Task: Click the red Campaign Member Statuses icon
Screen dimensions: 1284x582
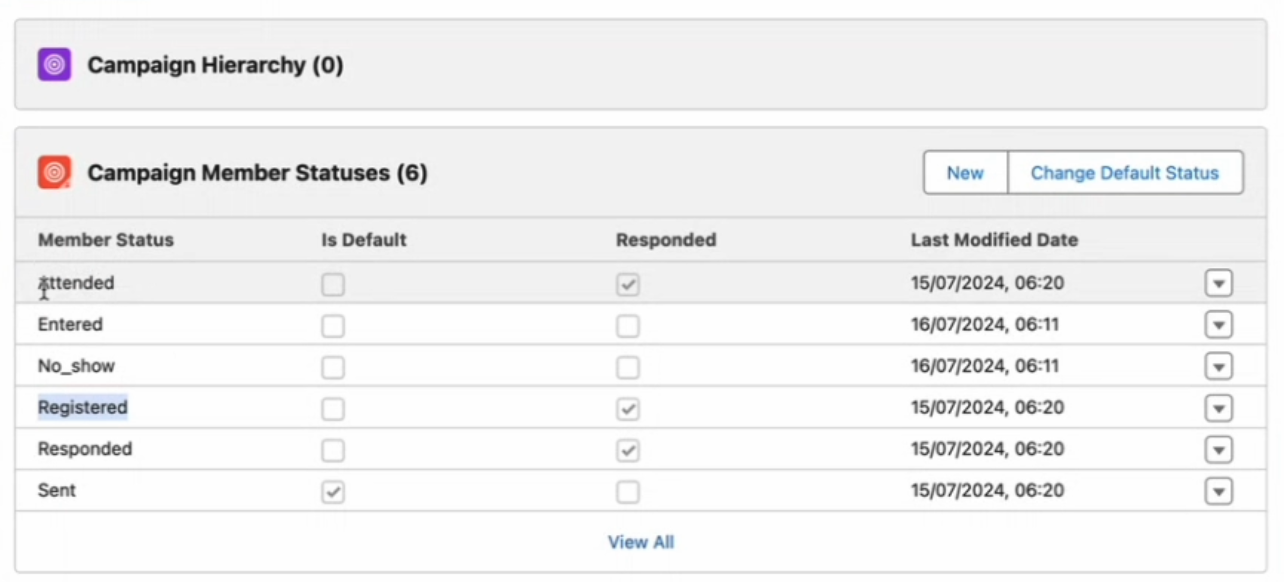Action: pos(54,172)
